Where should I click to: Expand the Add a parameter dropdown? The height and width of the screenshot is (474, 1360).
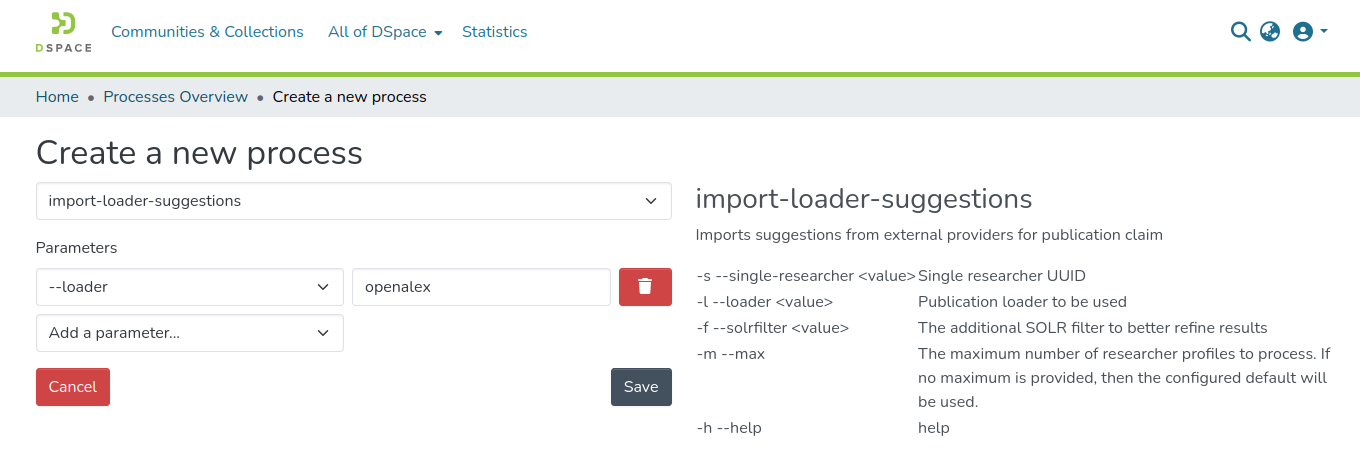pos(189,333)
